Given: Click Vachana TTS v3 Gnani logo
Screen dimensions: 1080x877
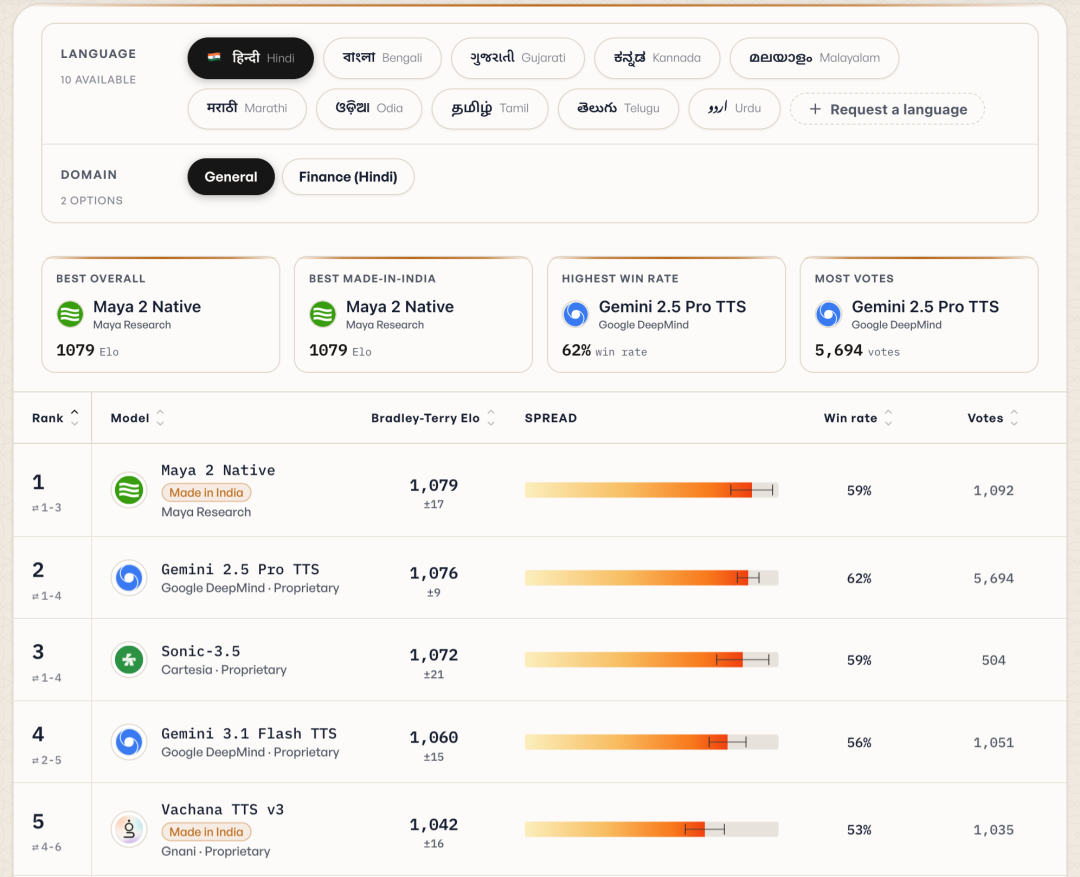Looking at the screenshot, I should (129, 829).
